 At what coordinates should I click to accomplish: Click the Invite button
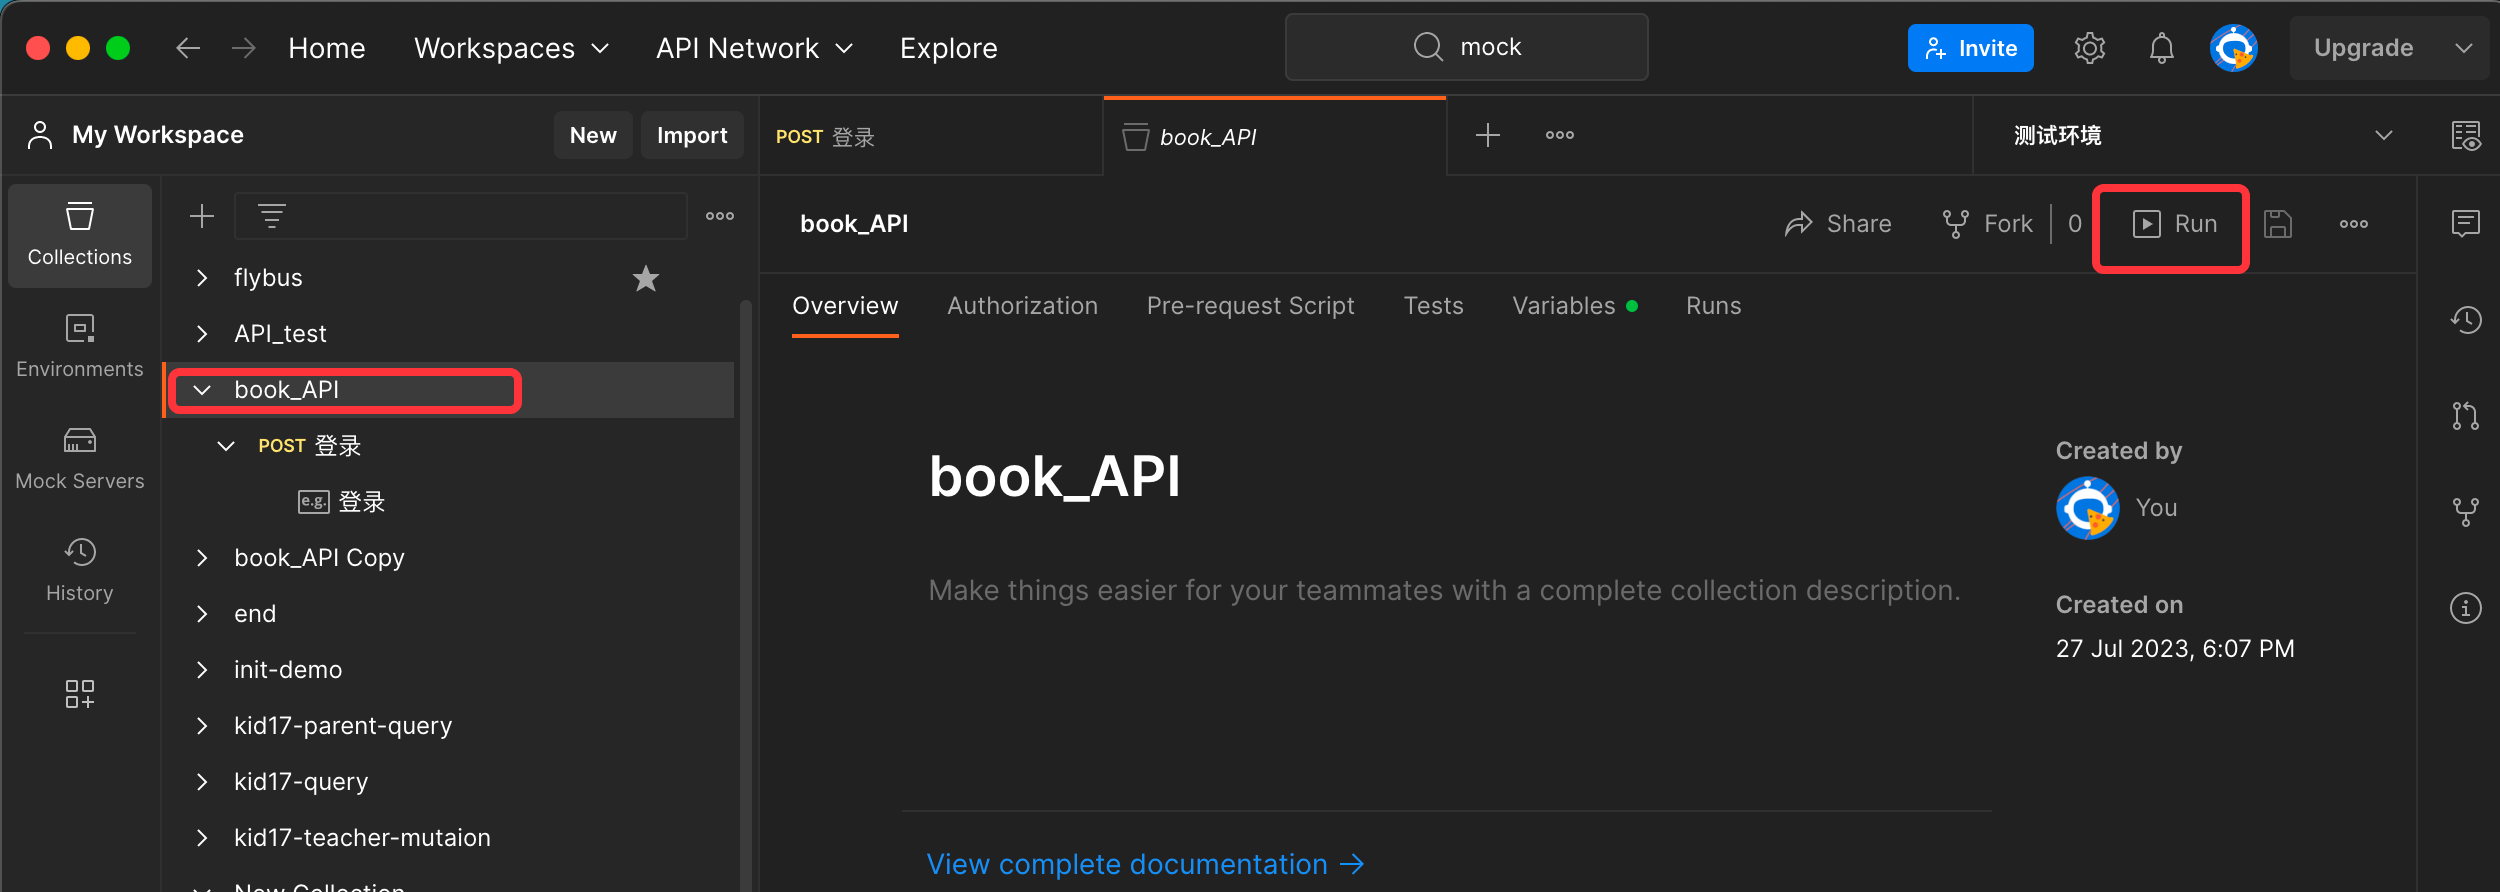point(1970,48)
